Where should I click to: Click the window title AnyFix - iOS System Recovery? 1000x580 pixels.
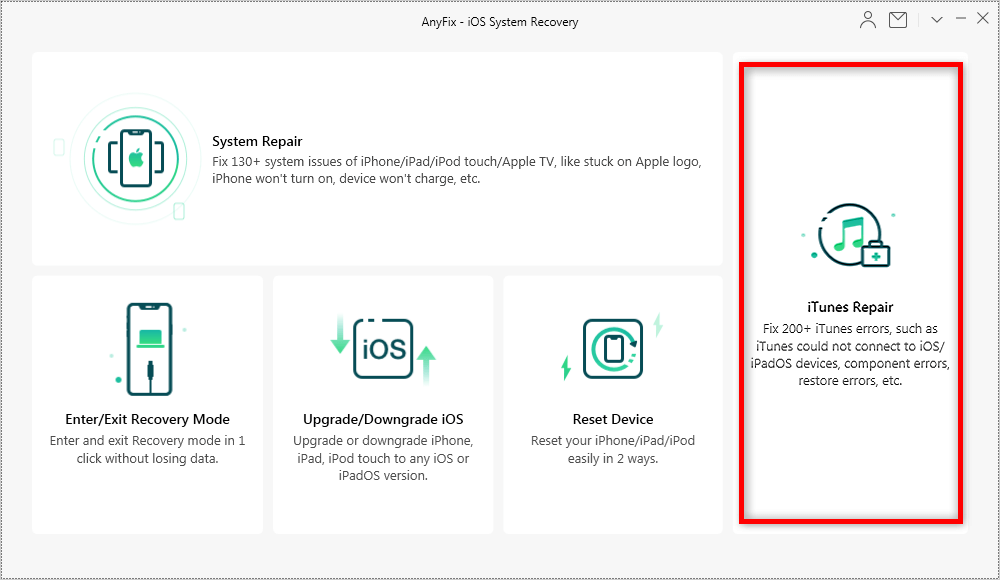[x=500, y=22]
